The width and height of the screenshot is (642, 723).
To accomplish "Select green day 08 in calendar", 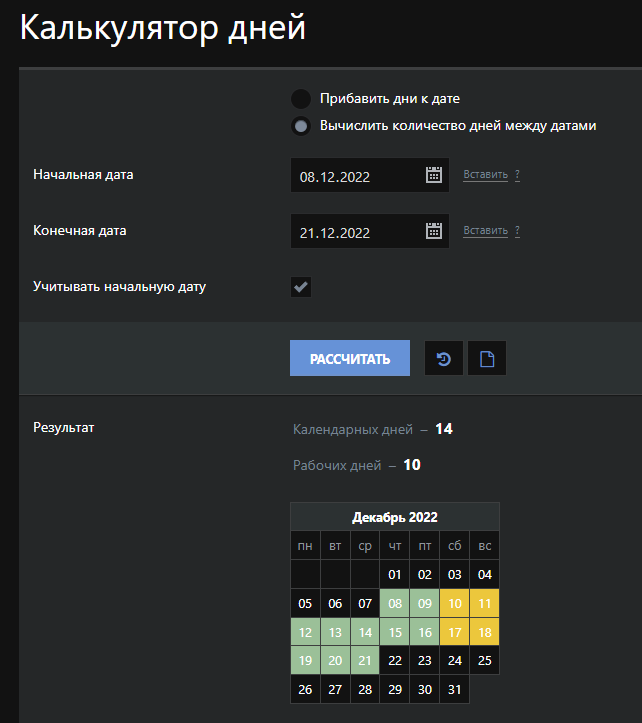I will coord(394,604).
